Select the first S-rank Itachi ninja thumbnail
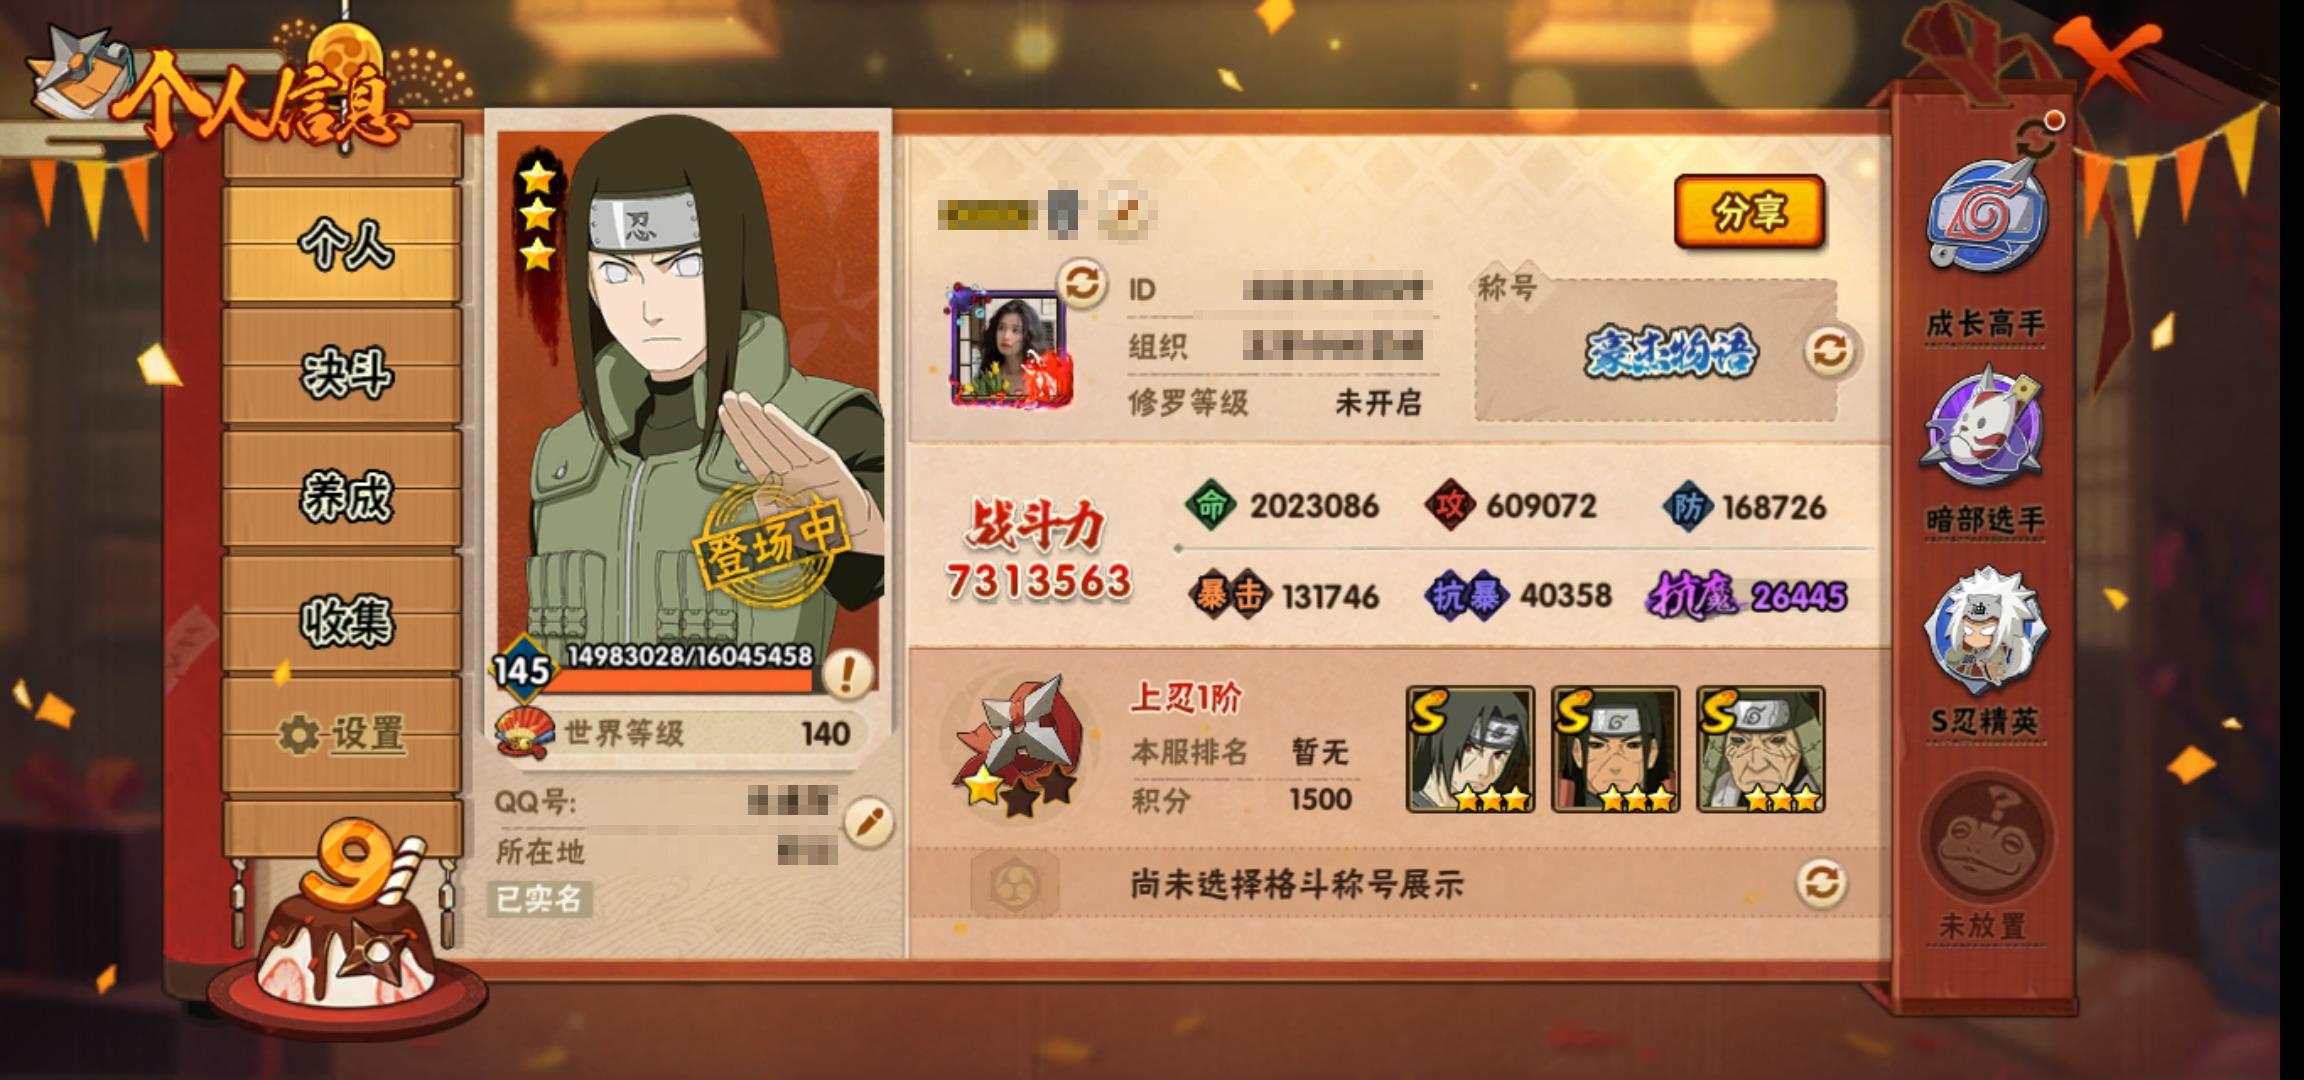2304x1080 pixels. (1470, 749)
